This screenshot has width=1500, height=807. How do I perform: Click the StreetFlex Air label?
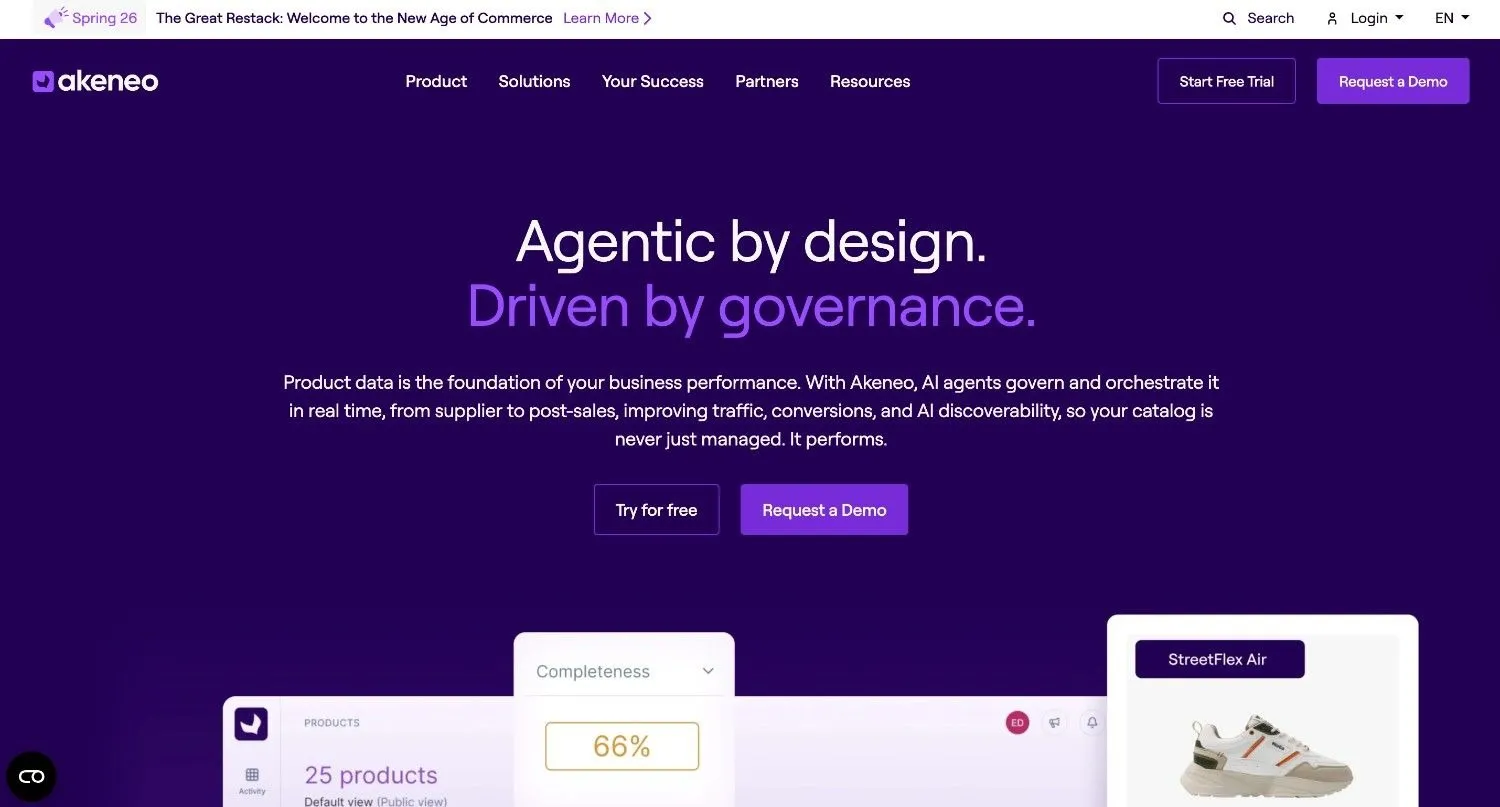1219,659
